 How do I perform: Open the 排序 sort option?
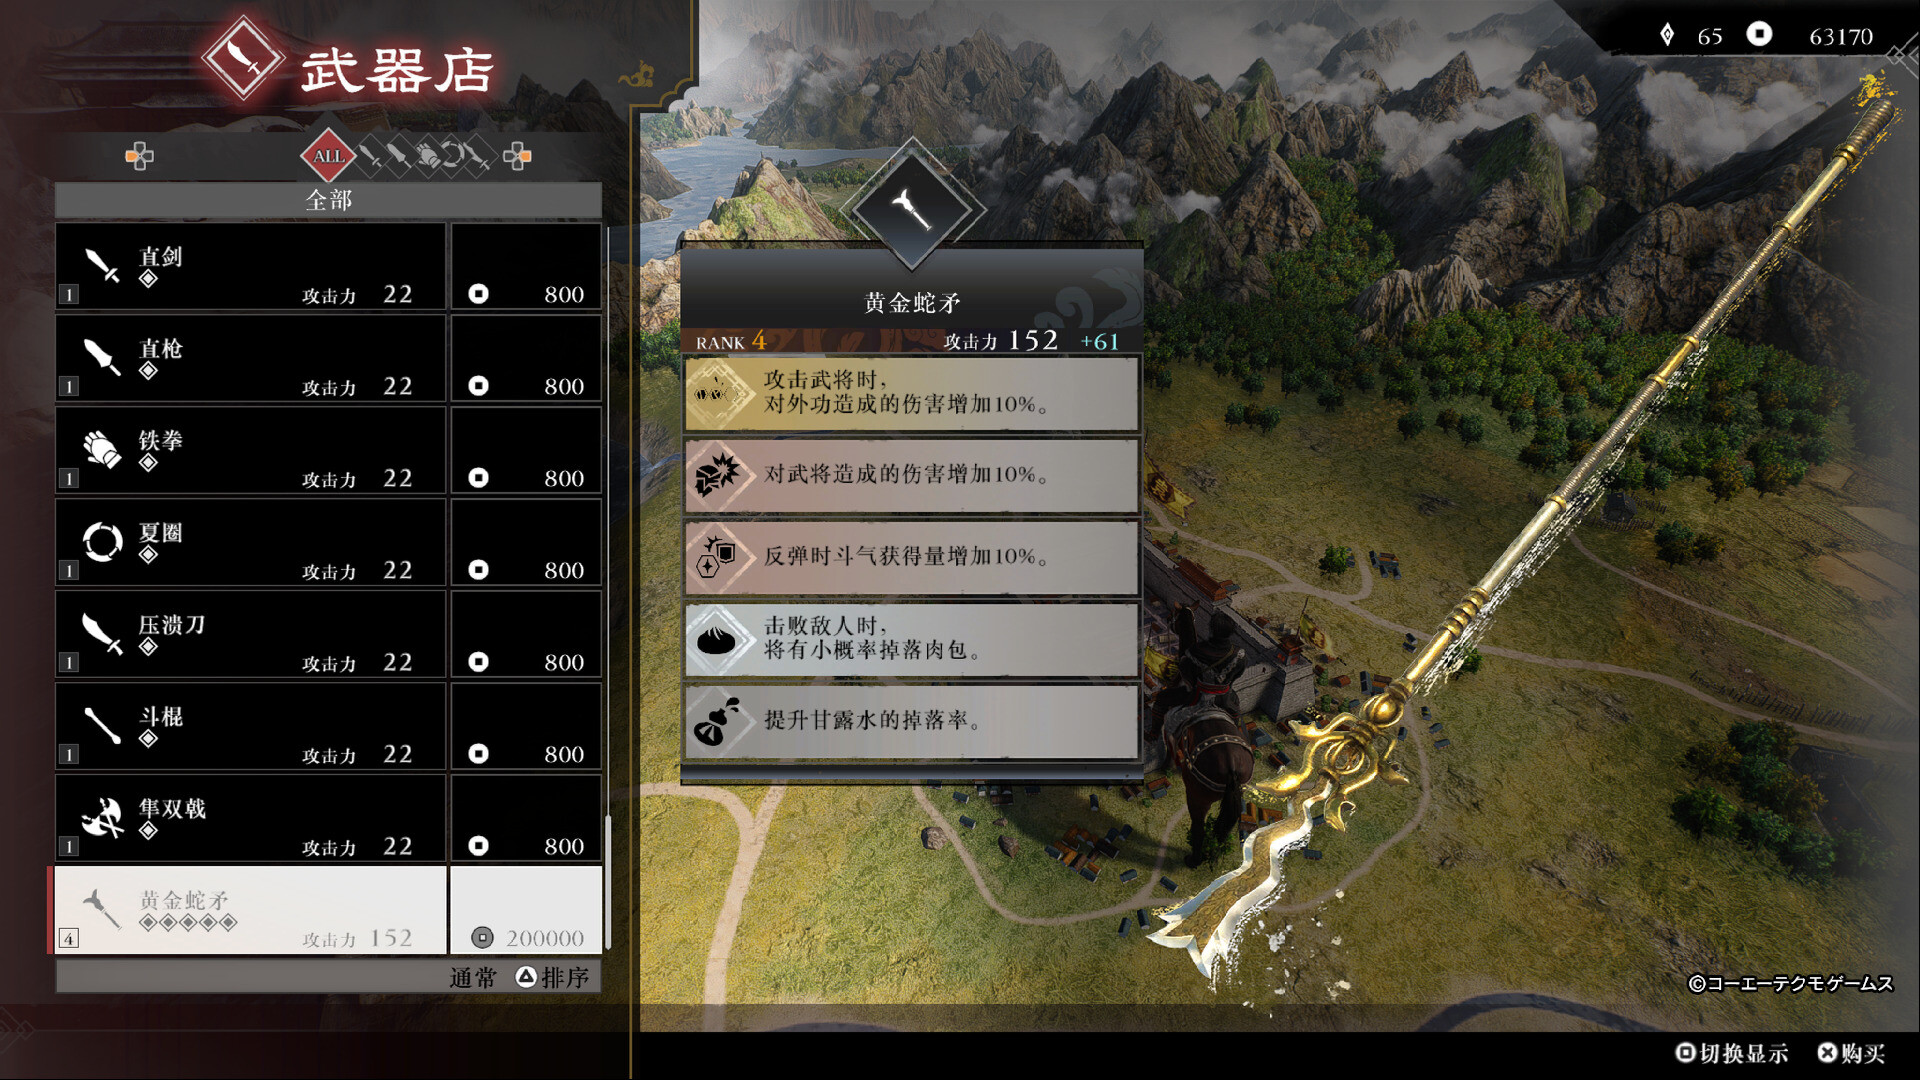click(553, 977)
